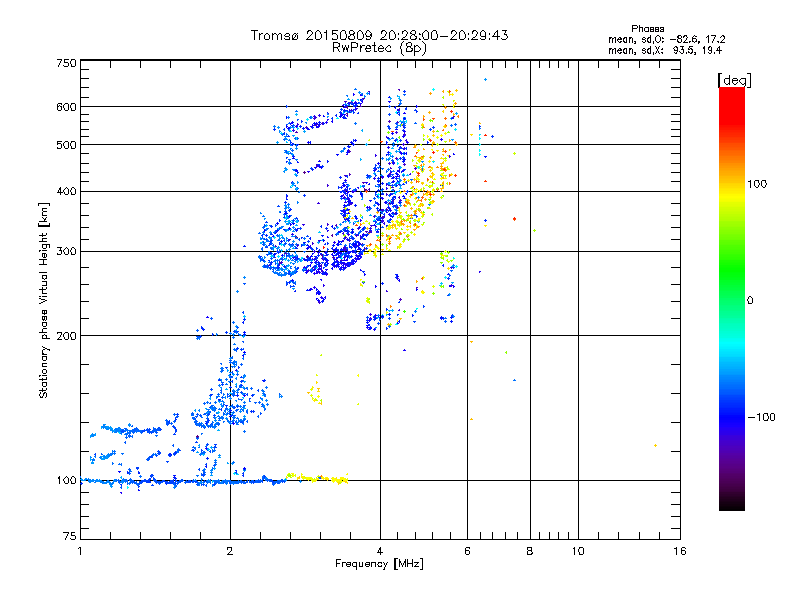Click the "2" x-axis tick label

[230, 551]
